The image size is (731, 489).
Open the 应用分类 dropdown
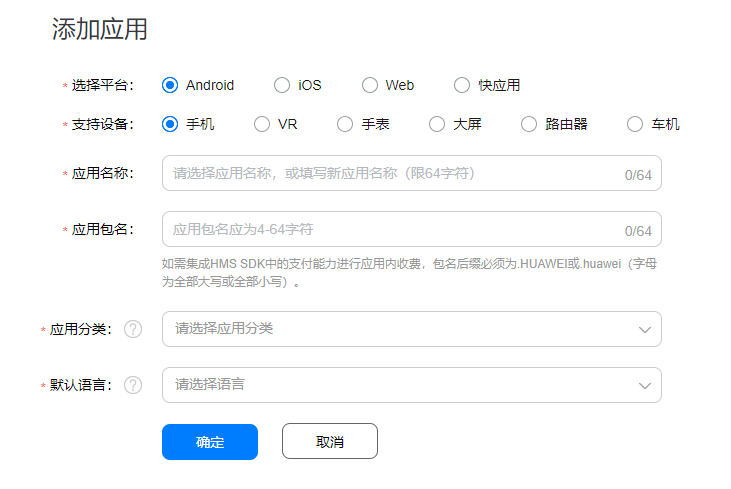412,329
